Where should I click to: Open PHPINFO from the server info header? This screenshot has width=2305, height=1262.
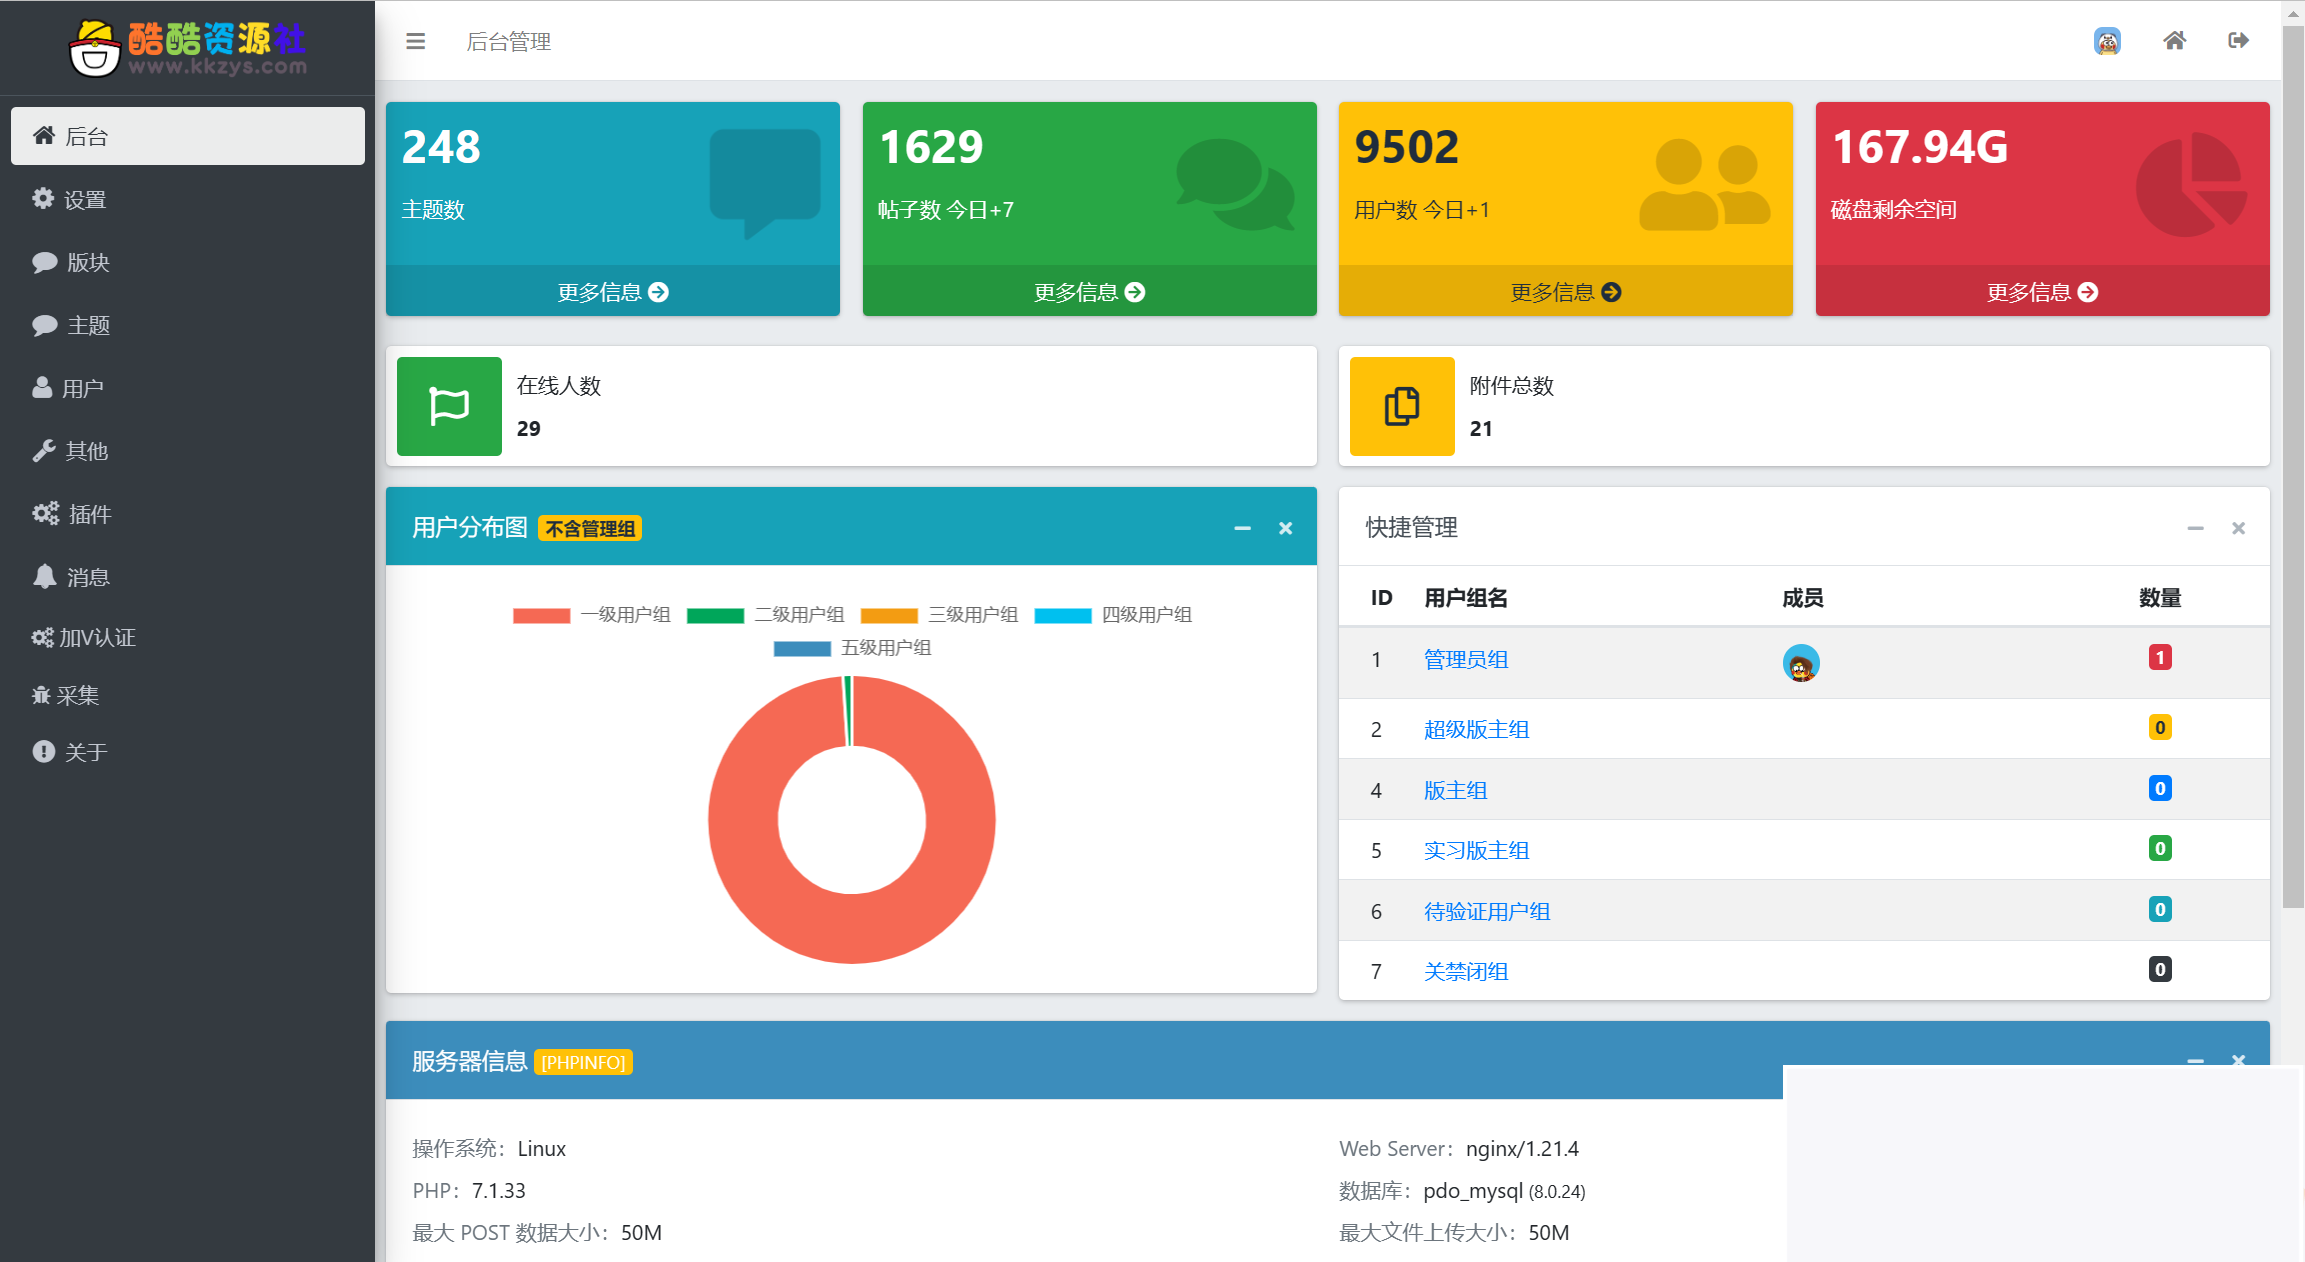point(584,1062)
